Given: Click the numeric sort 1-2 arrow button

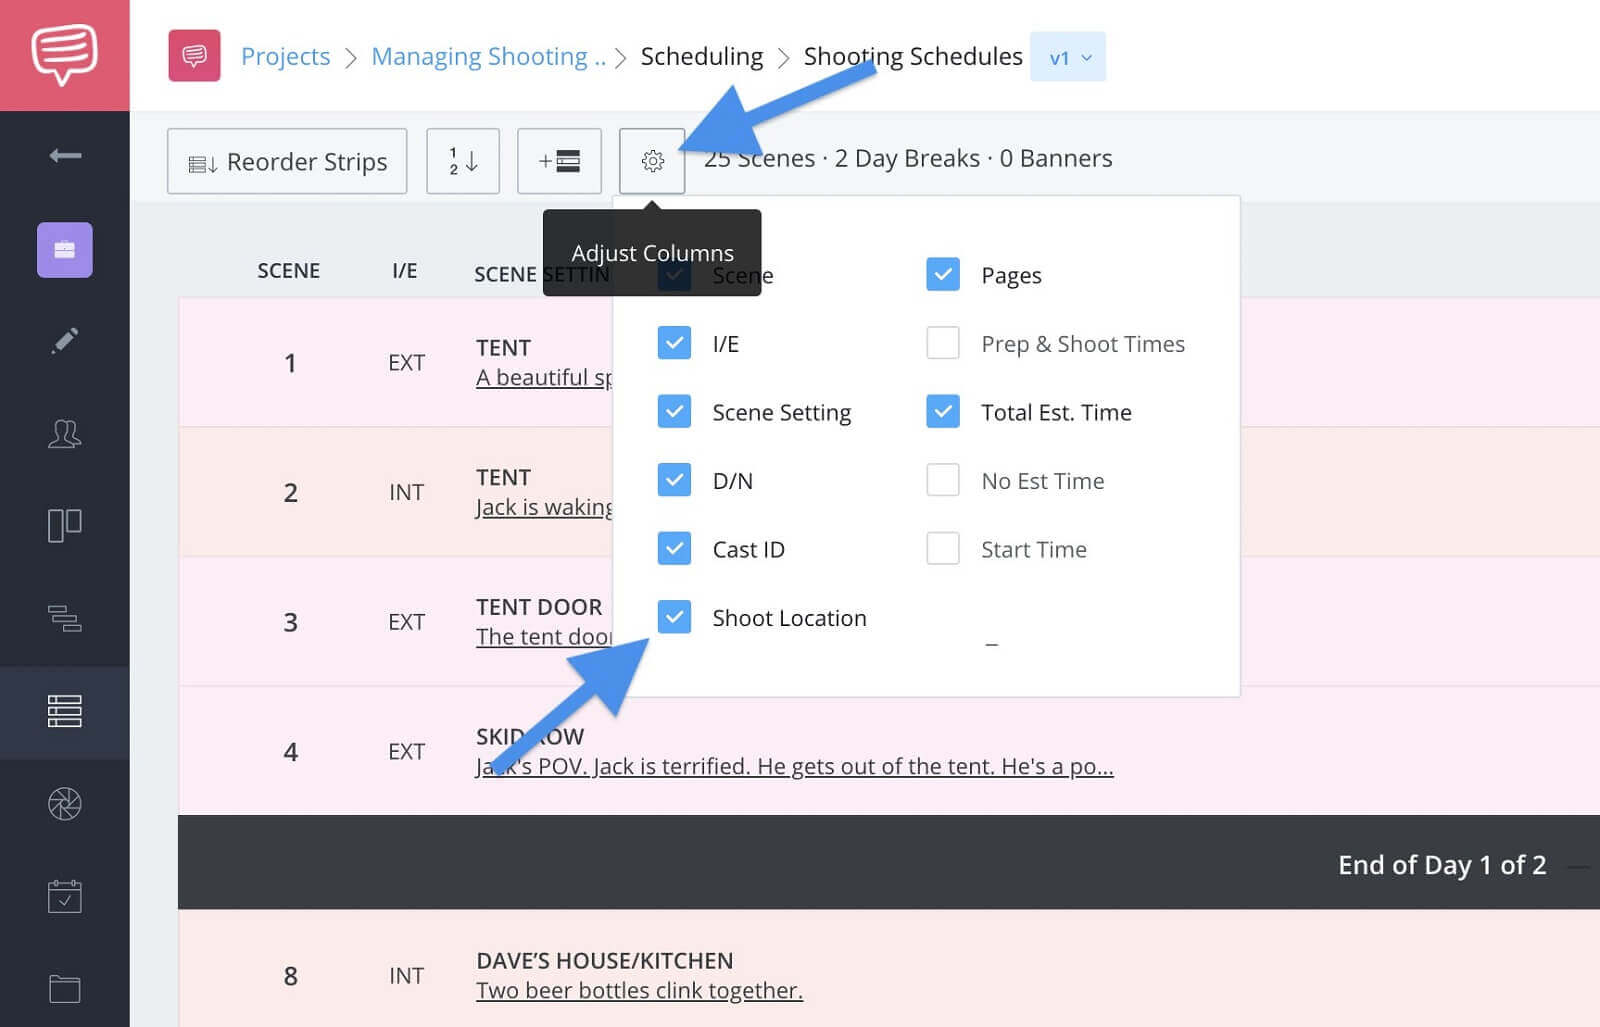Looking at the screenshot, I should (463, 161).
